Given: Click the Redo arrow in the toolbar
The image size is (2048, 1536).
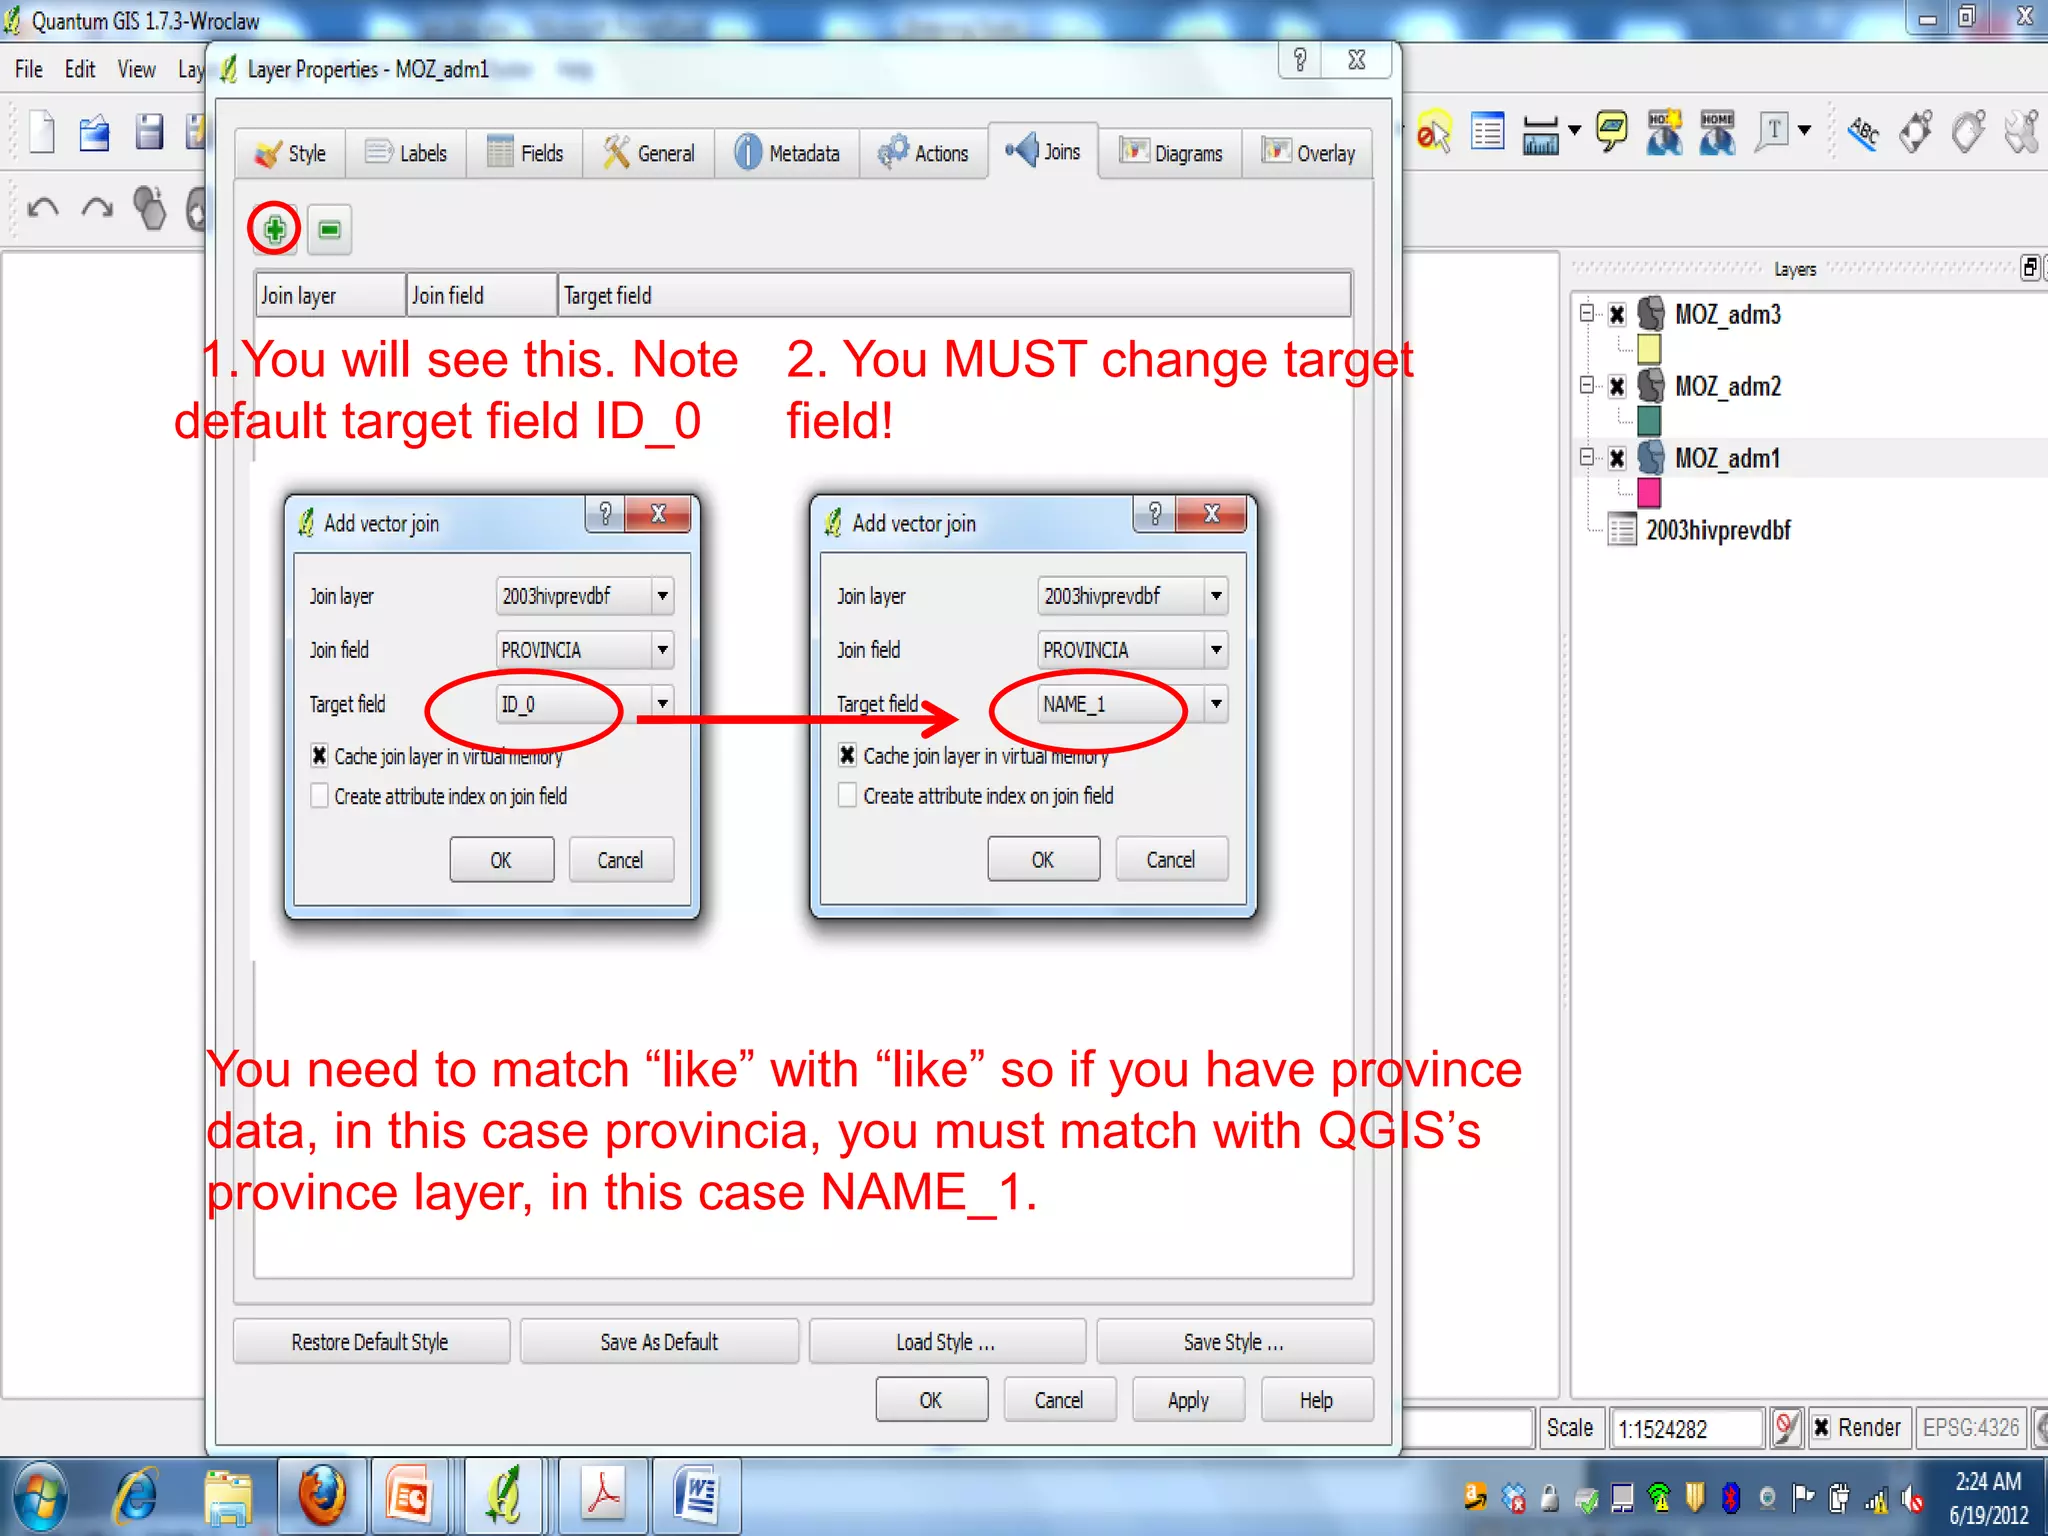Looking at the screenshot, I should click(x=97, y=208).
